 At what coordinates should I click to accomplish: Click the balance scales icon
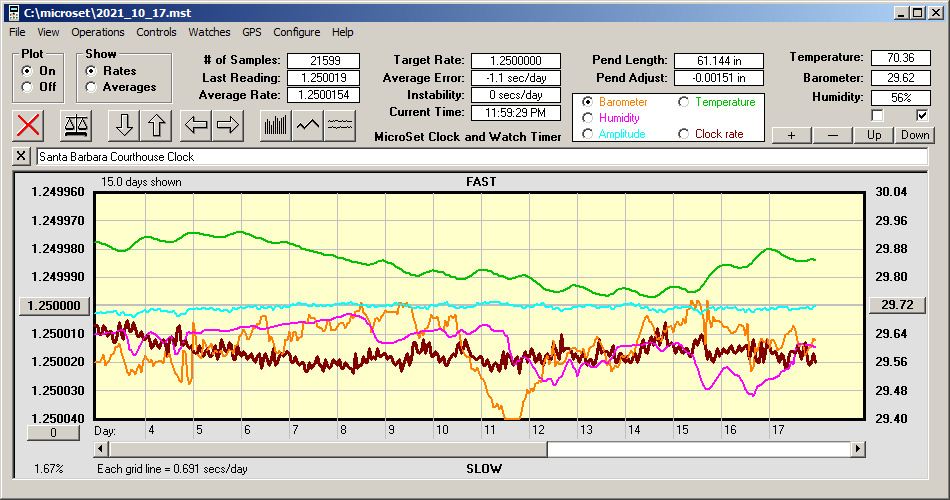(76, 125)
